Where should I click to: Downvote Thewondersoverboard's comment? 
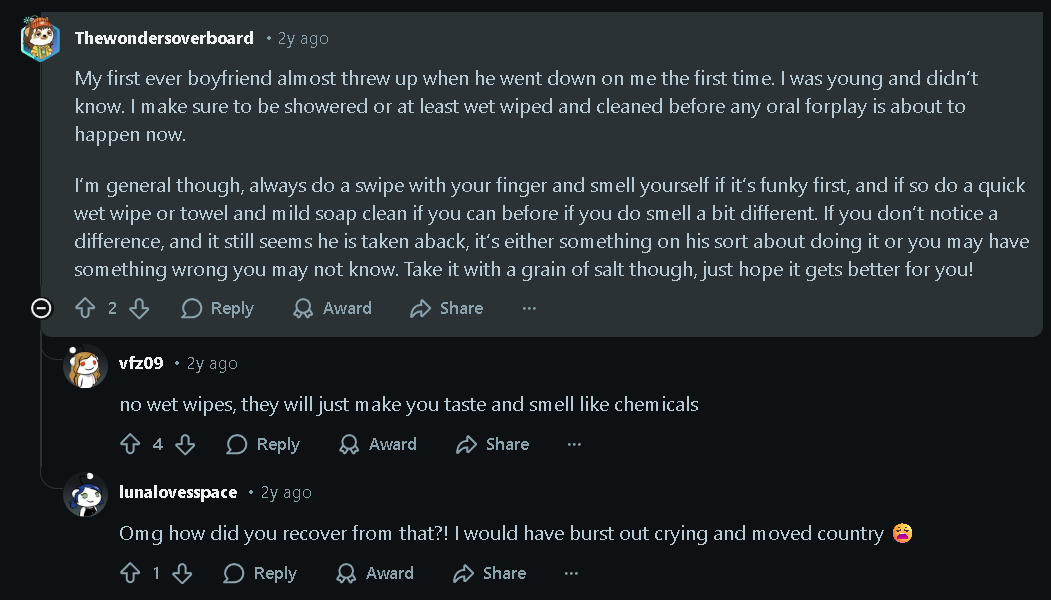(x=139, y=309)
